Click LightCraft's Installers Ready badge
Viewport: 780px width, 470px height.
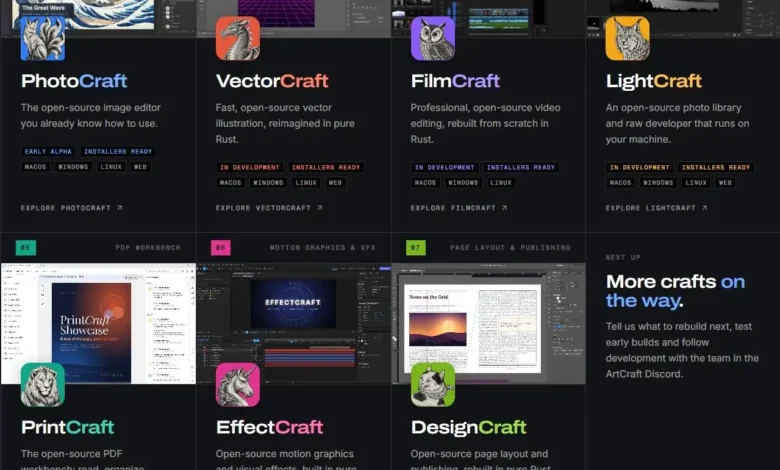(x=716, y=167)
